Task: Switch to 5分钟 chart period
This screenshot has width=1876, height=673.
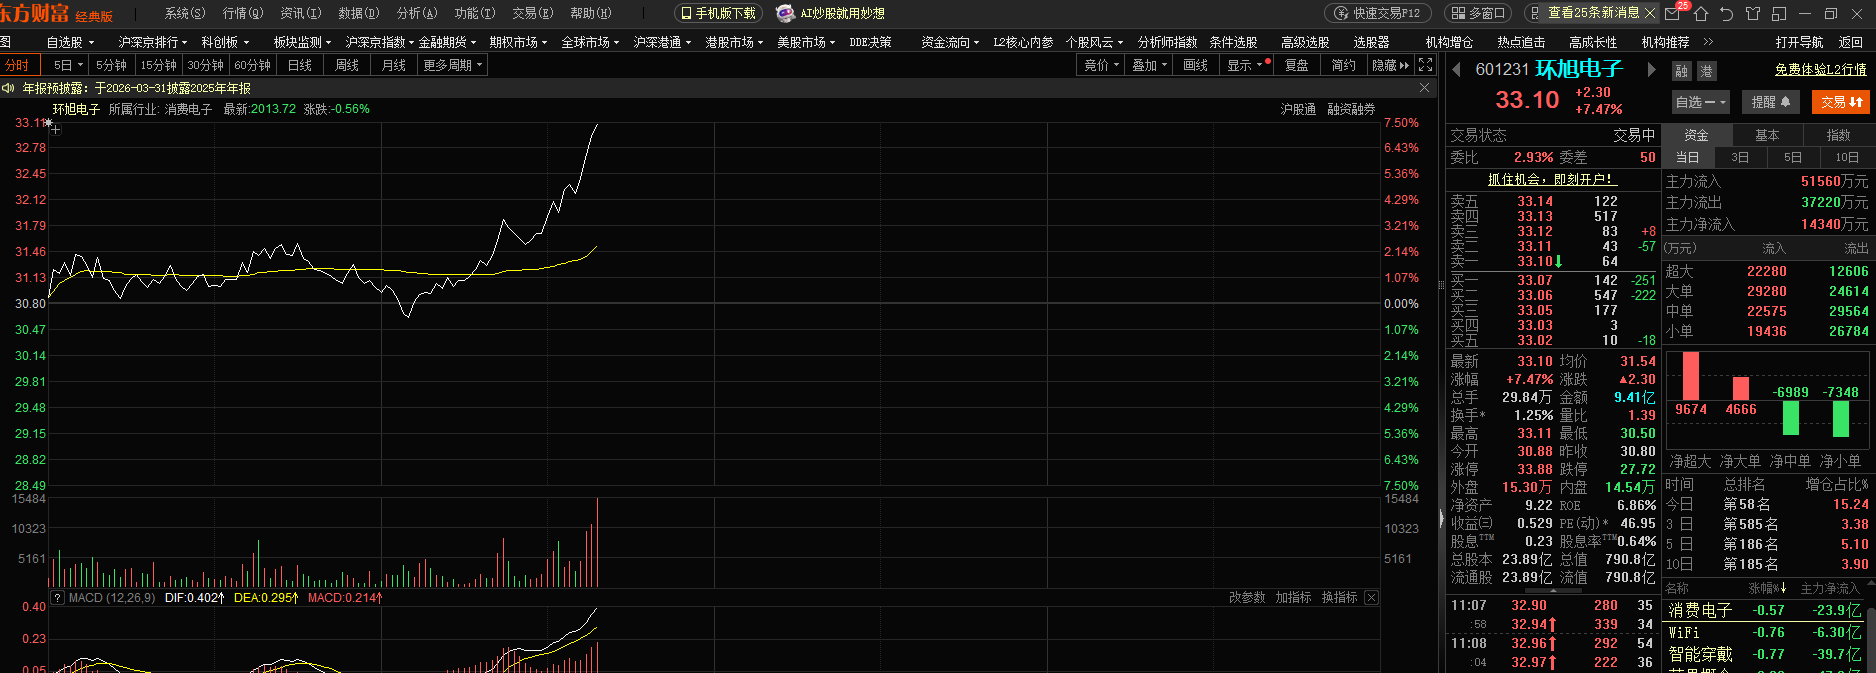Action: click(111, 65)
